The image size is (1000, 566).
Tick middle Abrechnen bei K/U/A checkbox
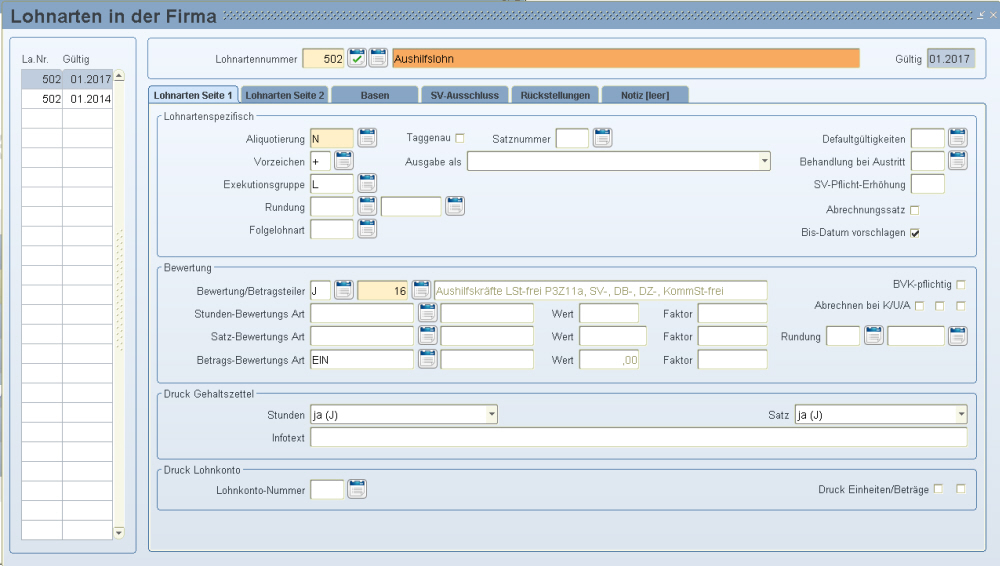click(939, 306)
